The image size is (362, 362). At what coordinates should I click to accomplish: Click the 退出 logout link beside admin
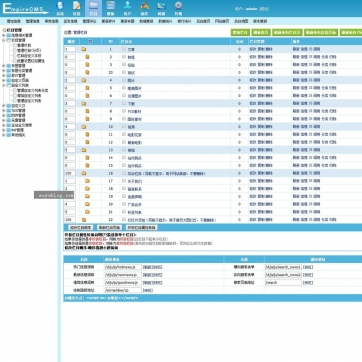[x=264, y=9]
